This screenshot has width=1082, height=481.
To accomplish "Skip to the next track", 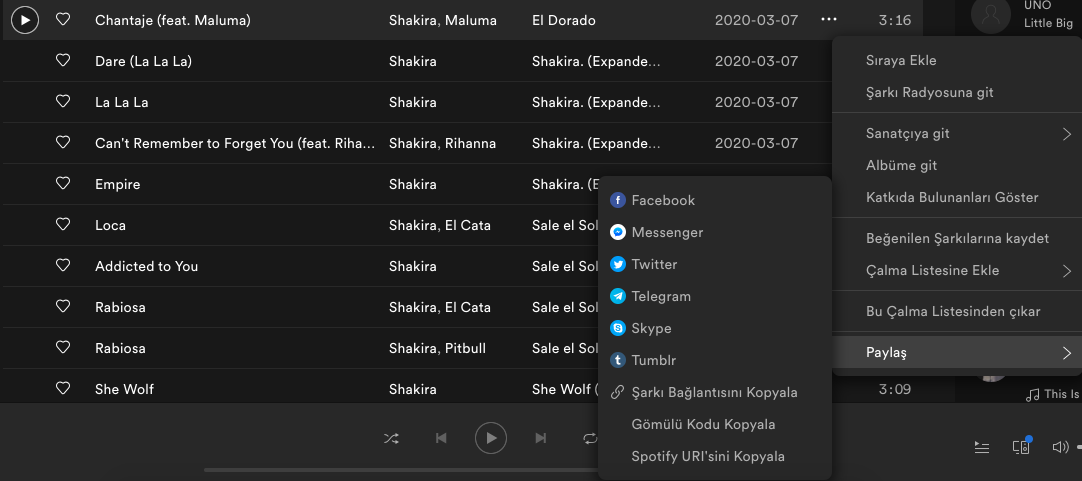I will coord(540,438).
